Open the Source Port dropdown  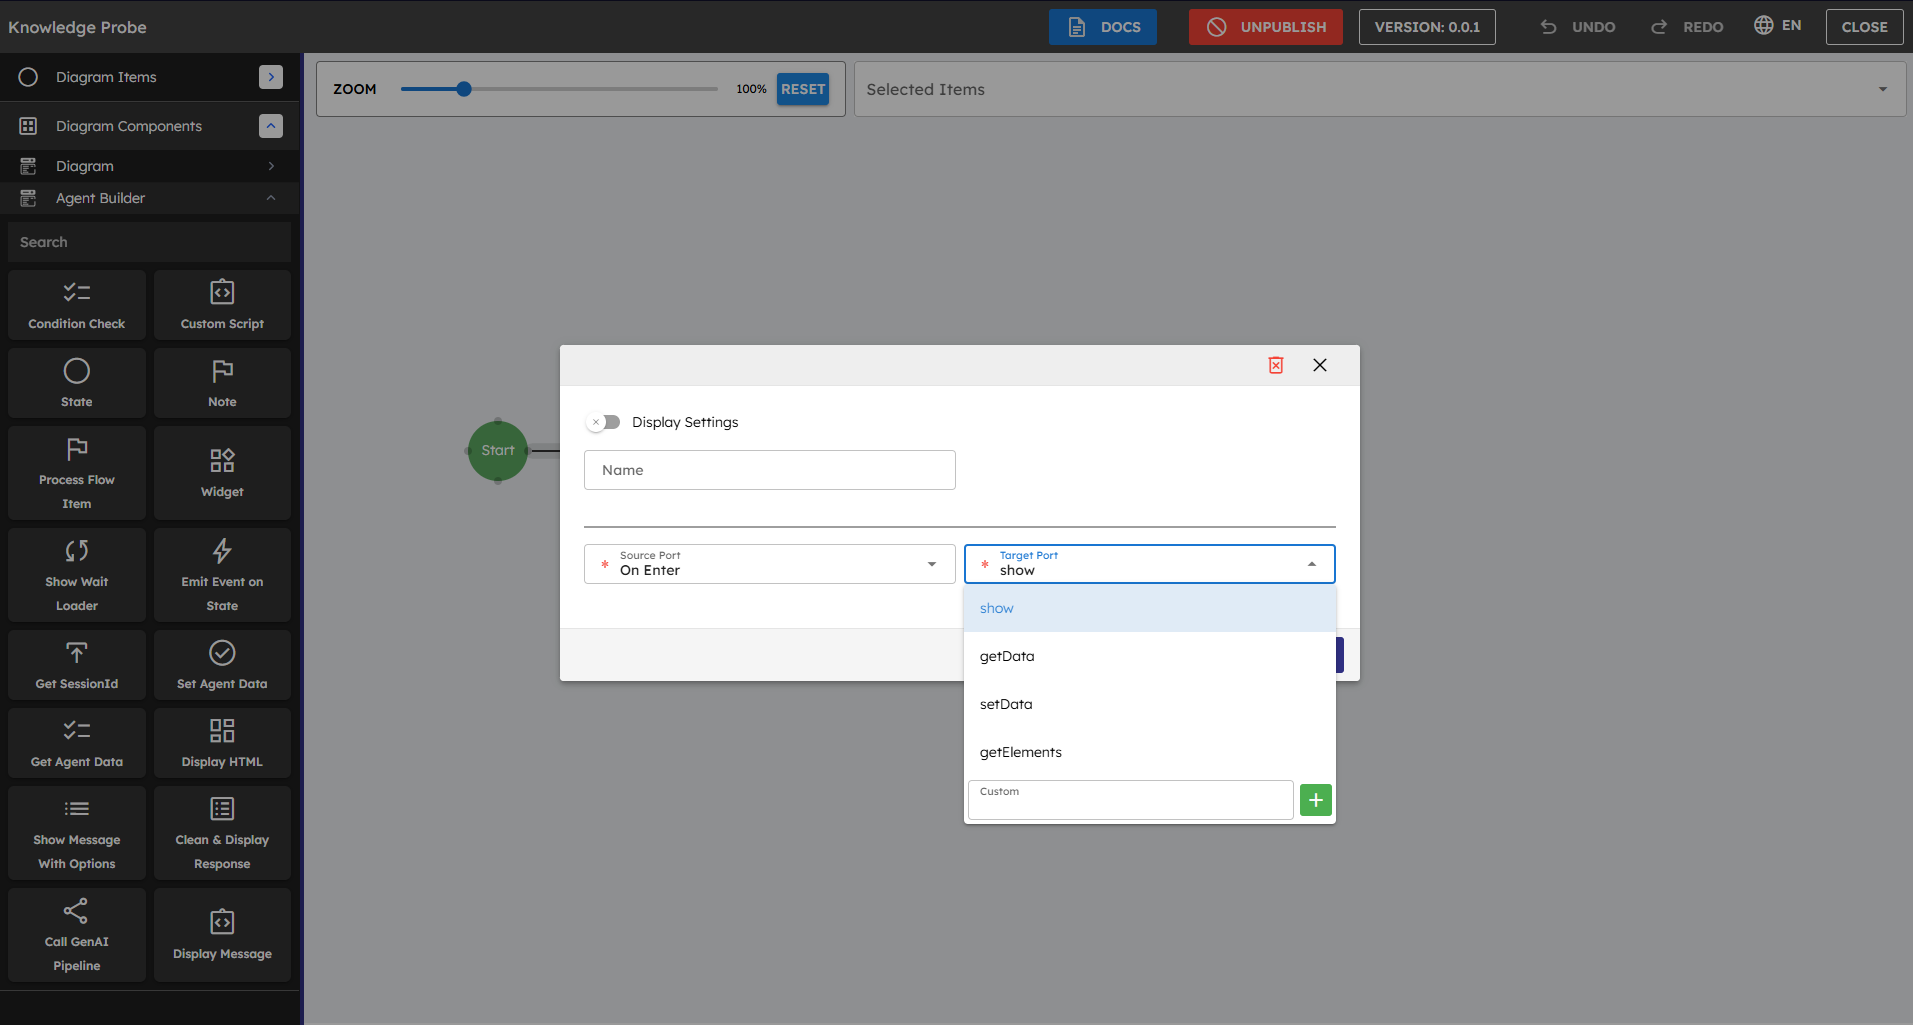pos(769,564)
